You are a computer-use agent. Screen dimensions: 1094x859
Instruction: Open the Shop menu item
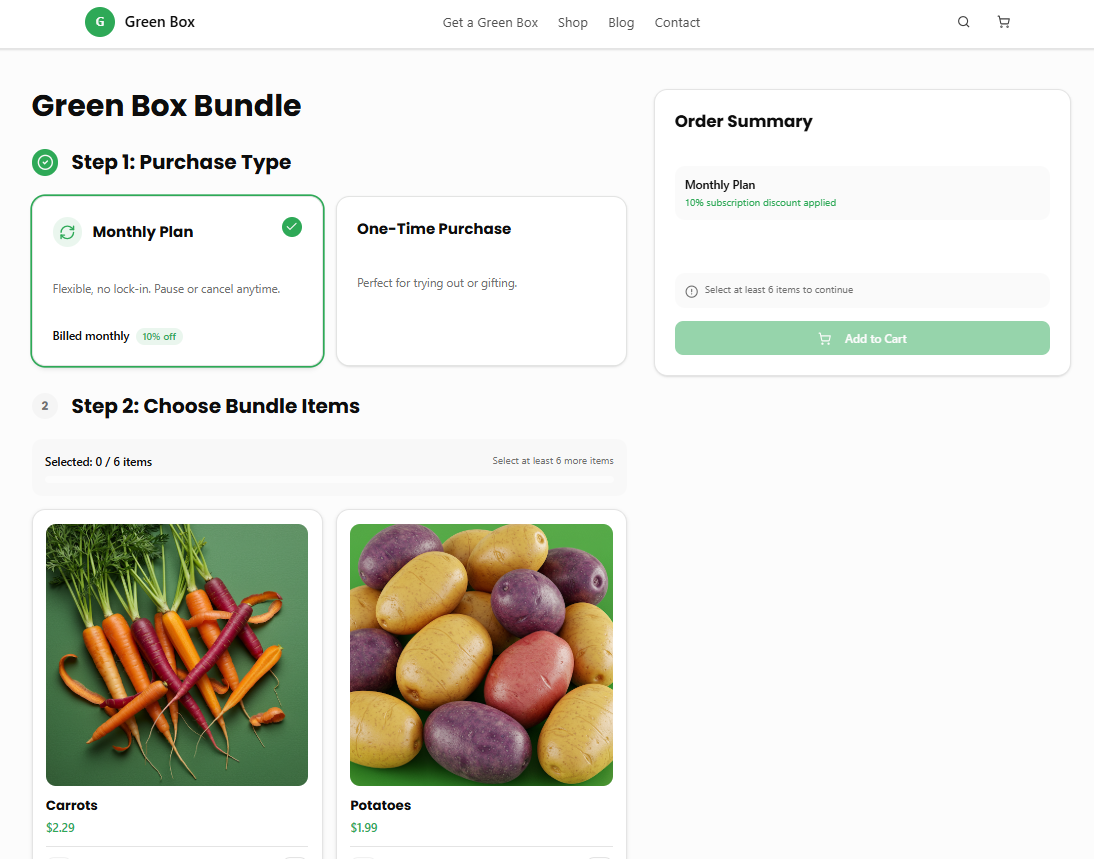click(x=573, y=23)
